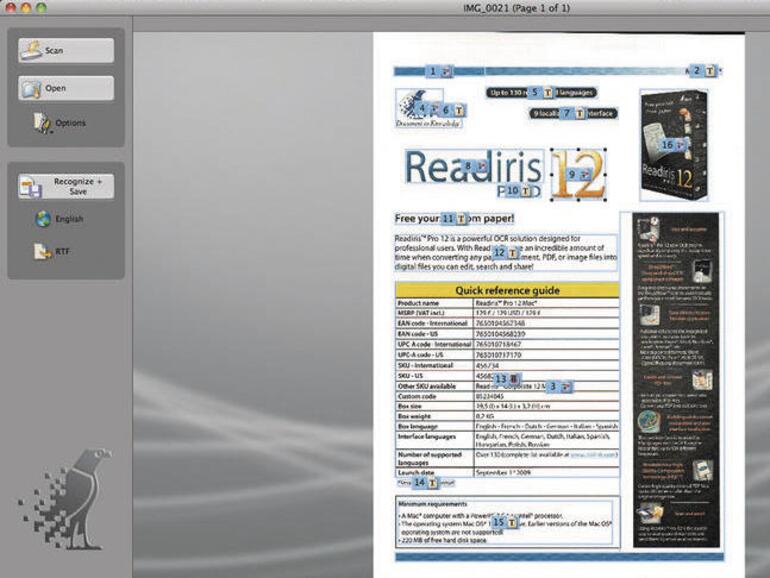Click the 'Quick reference guide' yellow header
This screenshot has width=770, height=578.
[507, 290]
